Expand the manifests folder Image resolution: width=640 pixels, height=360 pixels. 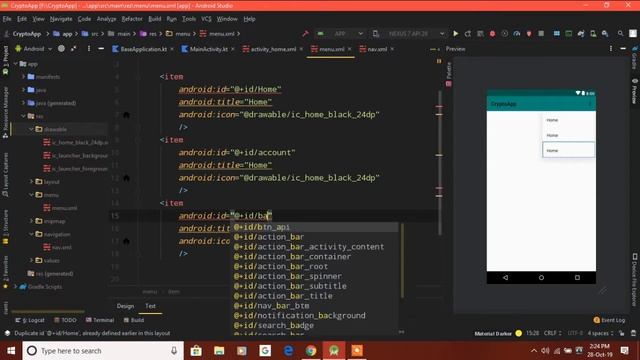[x=23, y=77]
